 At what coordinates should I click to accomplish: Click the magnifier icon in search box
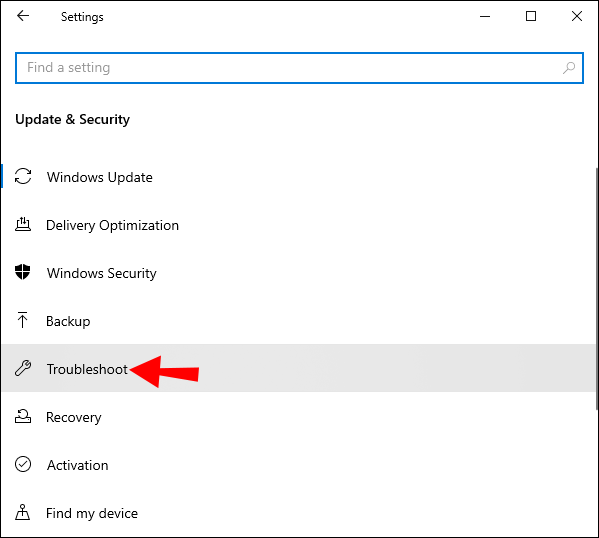(569, 68)
